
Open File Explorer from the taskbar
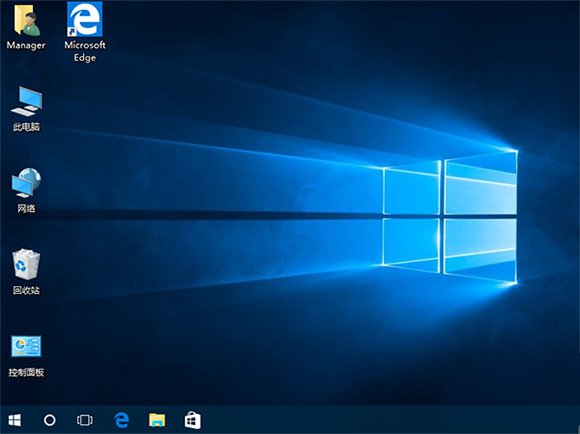157,420
